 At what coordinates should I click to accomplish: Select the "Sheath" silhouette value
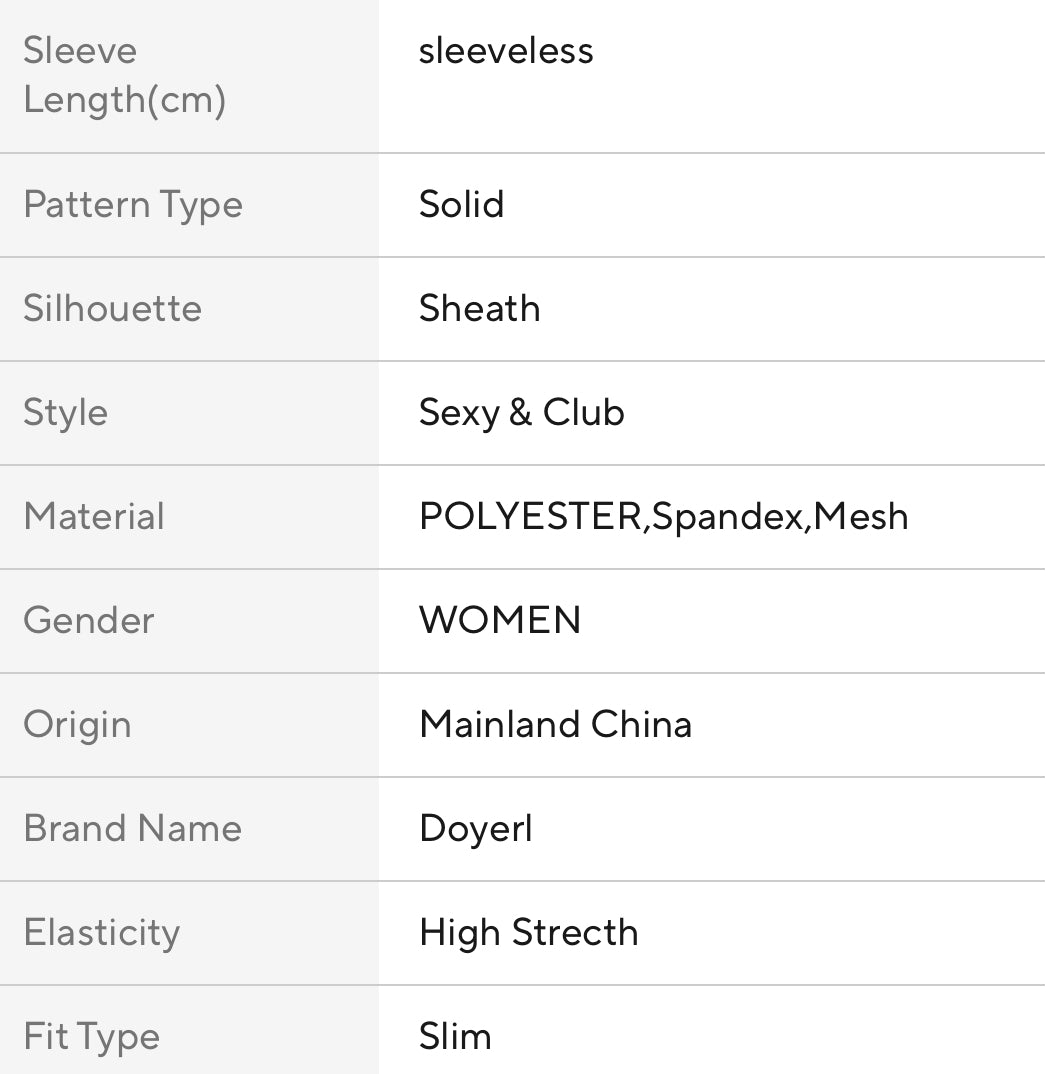pos(479,309)
